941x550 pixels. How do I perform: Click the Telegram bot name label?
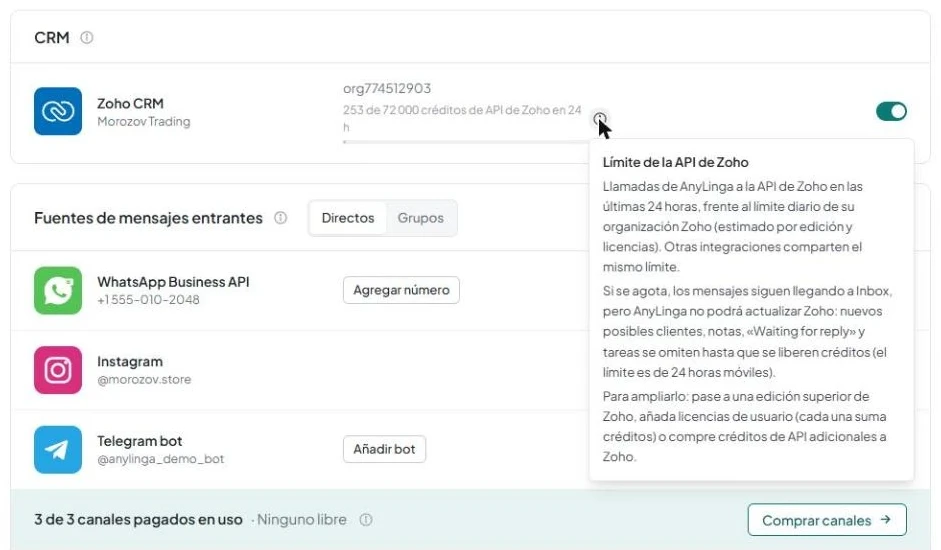tap(140, 441)
